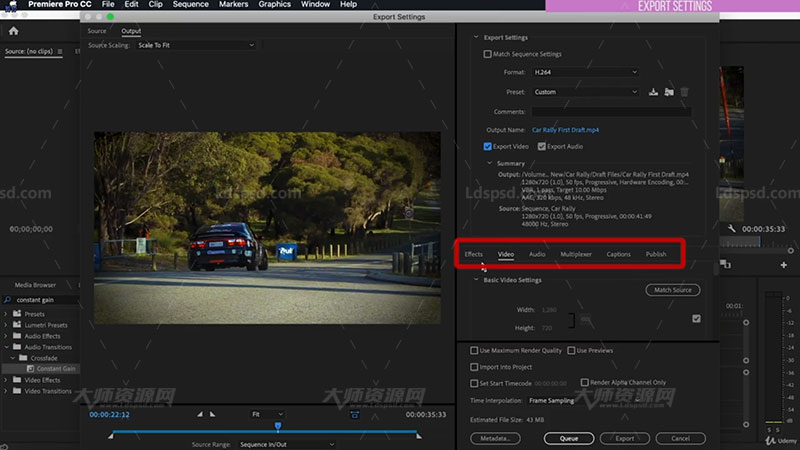
Task: Click the Delete Preset trash icon
Action: 685,92
